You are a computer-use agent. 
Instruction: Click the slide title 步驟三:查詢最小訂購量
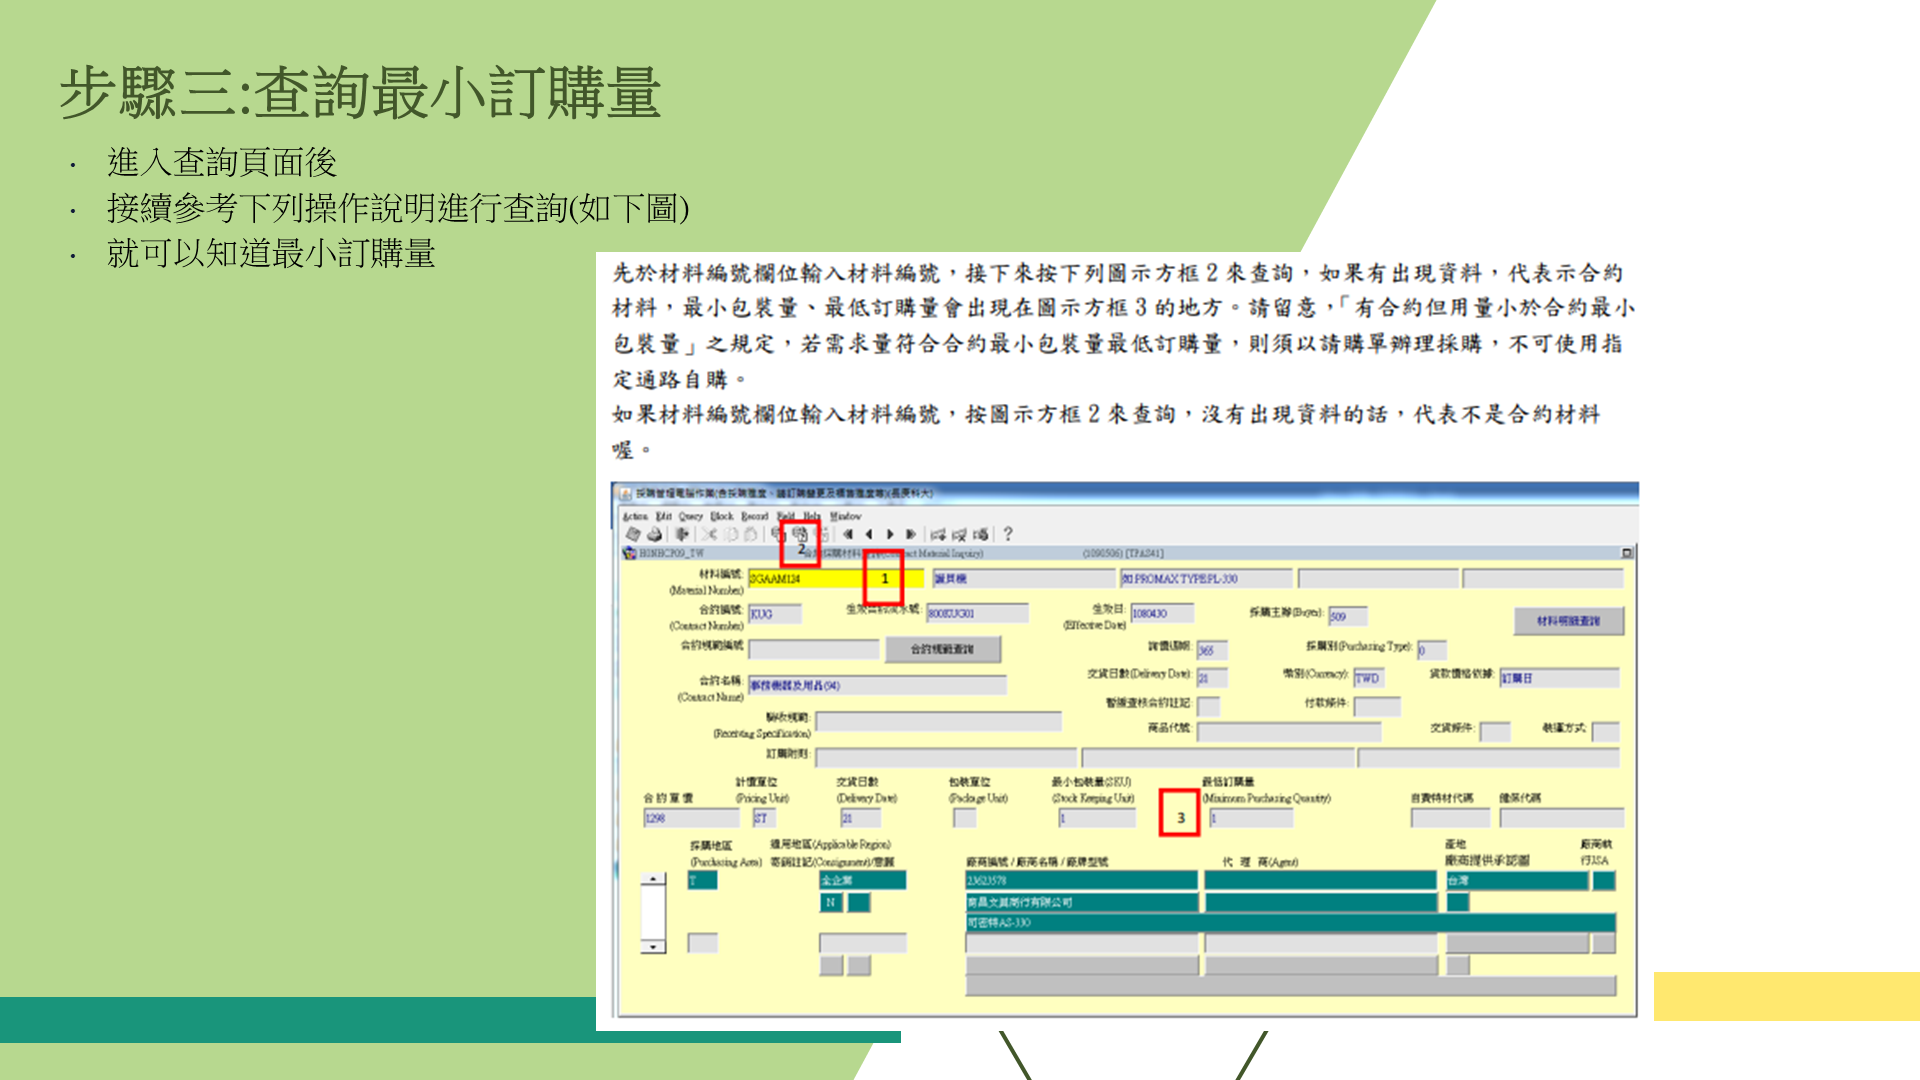360,92
